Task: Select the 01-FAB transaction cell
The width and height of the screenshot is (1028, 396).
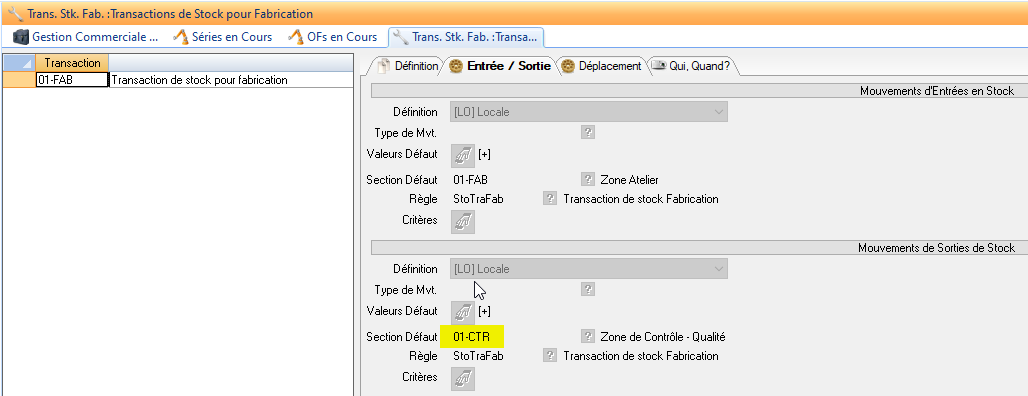Action: pyautogui.click(x=72, y=80)
